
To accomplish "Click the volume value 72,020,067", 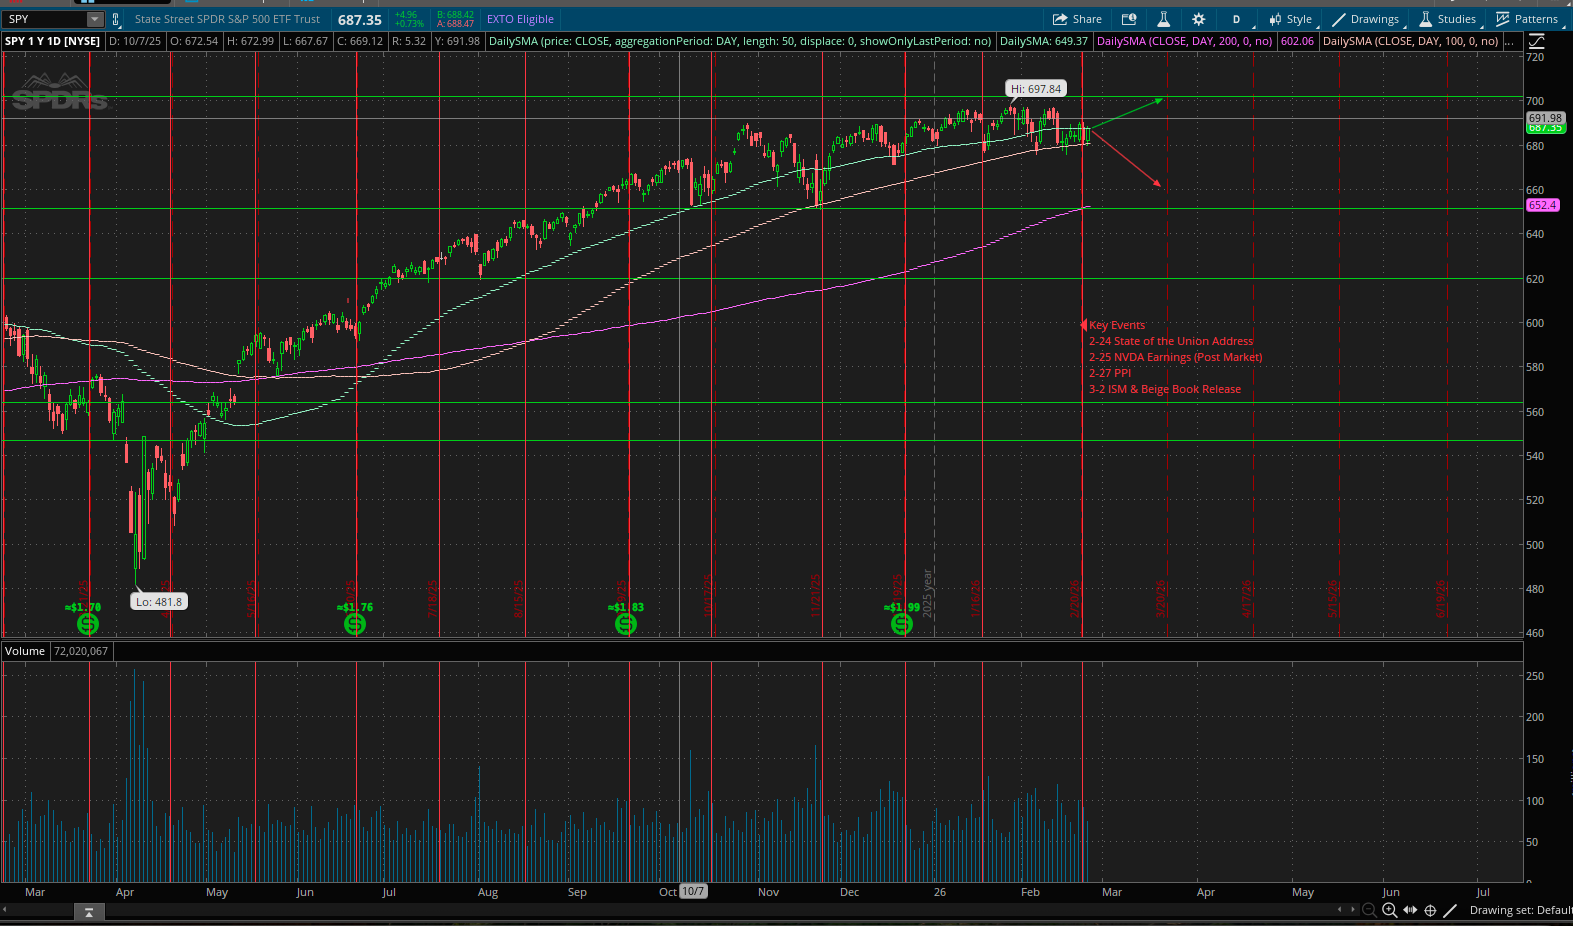I will (x=81, y=651).
